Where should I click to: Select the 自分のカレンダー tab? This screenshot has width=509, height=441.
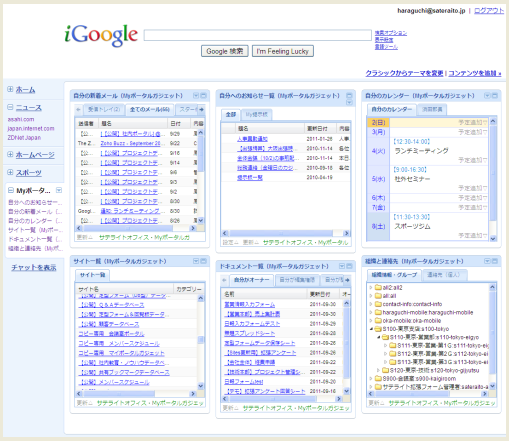coord(391,109)
